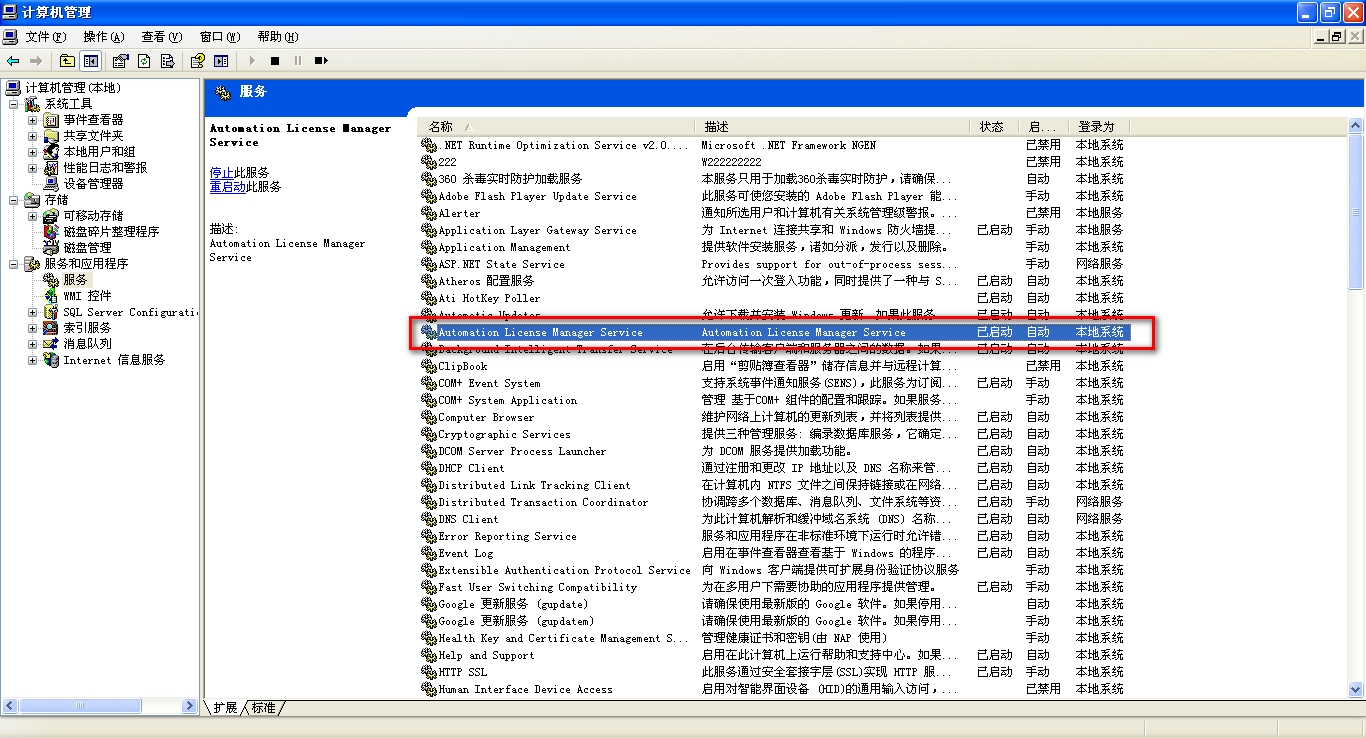Expand the Internet 信息服务 node
Screen dimensions: 1366x738
tap(32, 360)
